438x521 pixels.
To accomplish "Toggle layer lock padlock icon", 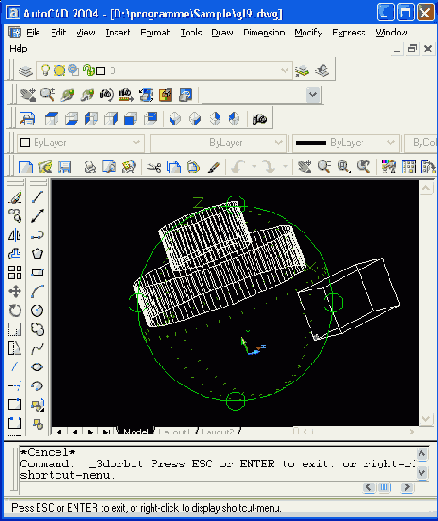I will [x=88, y=70].
